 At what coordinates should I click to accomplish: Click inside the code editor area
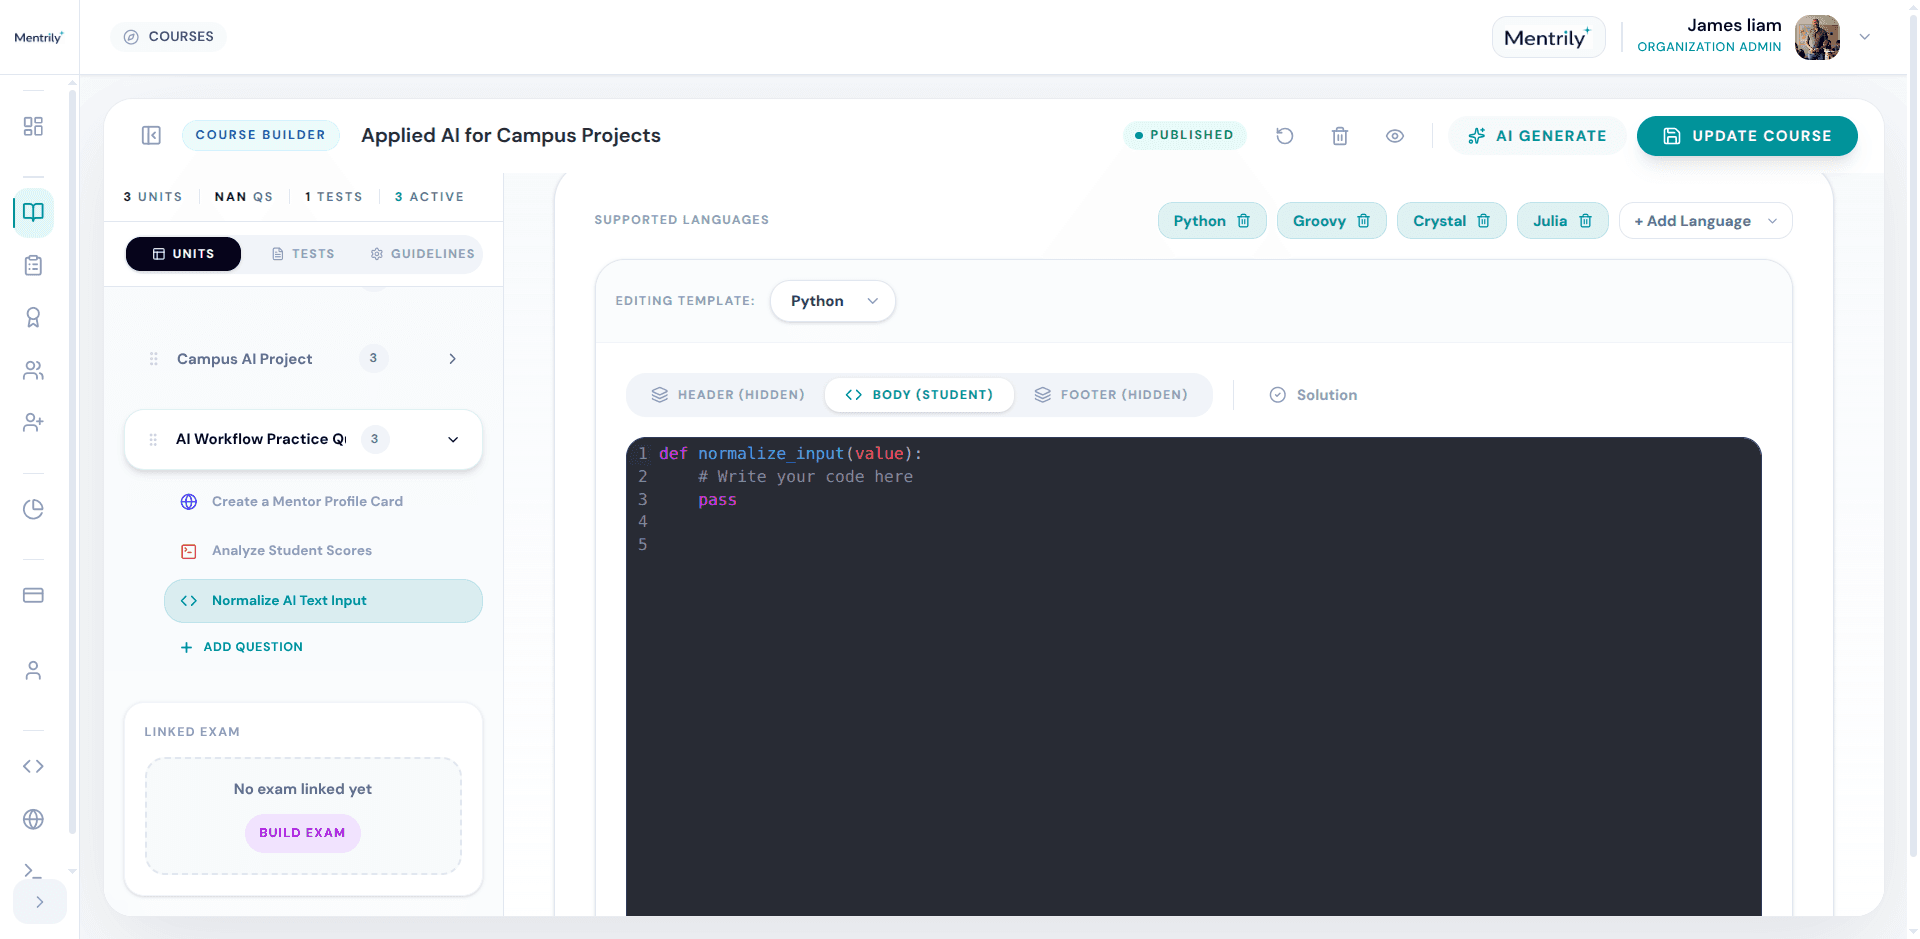tap(1193, 676)
